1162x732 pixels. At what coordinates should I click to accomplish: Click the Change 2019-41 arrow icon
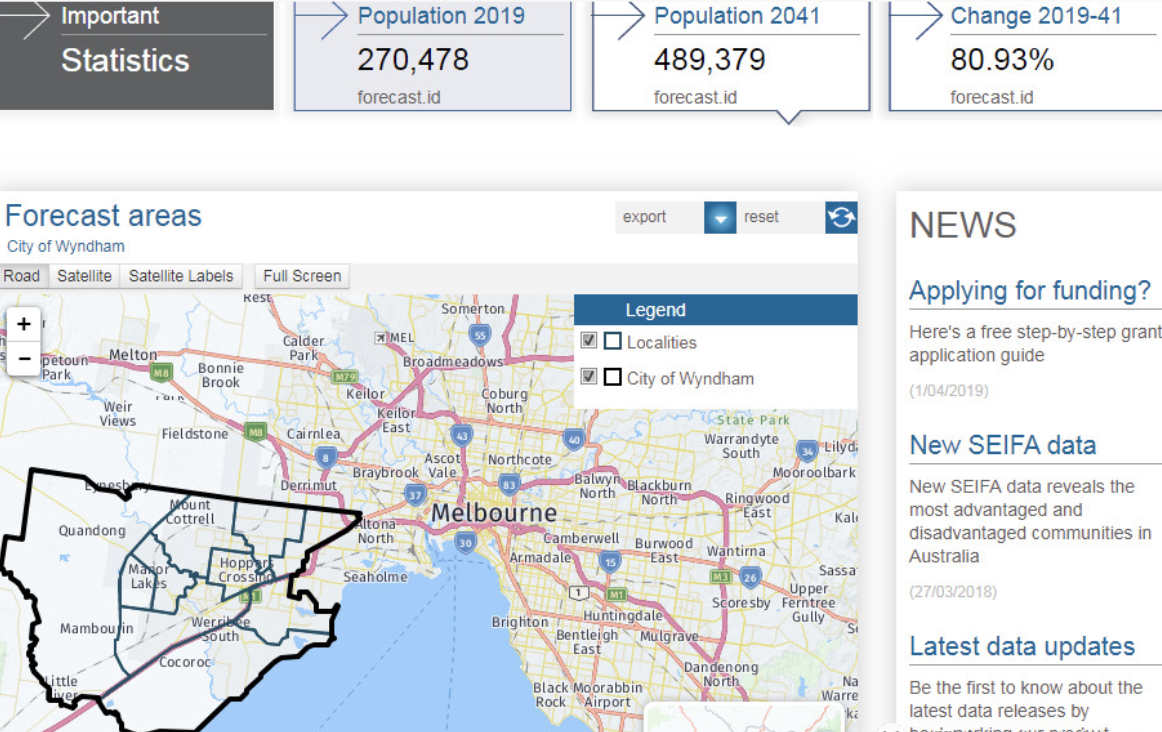(921, 20)
